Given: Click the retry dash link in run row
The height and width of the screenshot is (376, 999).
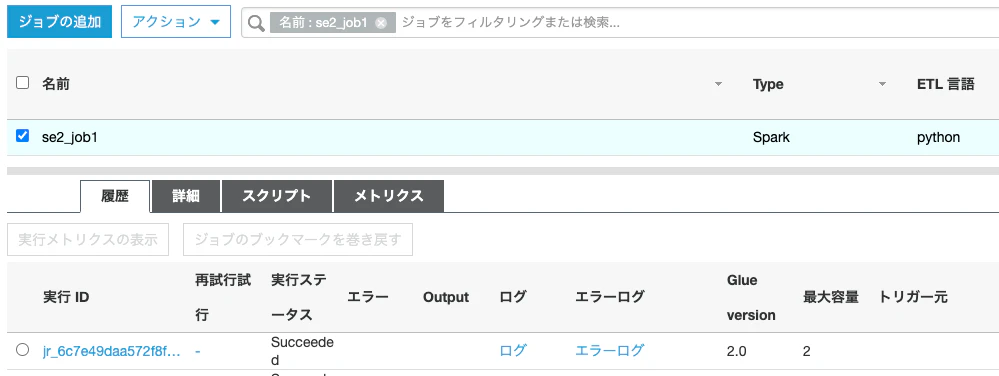Looking at the screenshot, I should (198, 351).
